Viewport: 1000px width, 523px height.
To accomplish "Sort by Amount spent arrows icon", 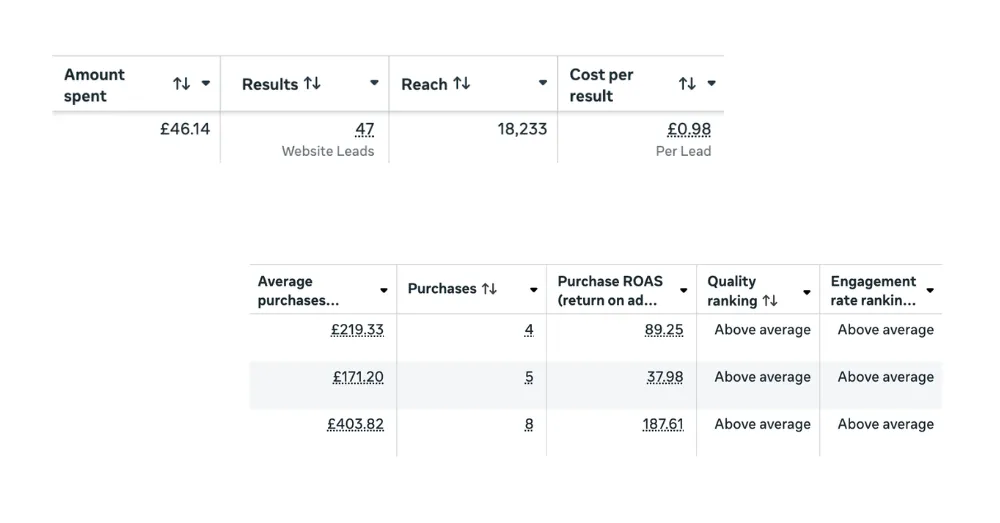I will point(181,84).
